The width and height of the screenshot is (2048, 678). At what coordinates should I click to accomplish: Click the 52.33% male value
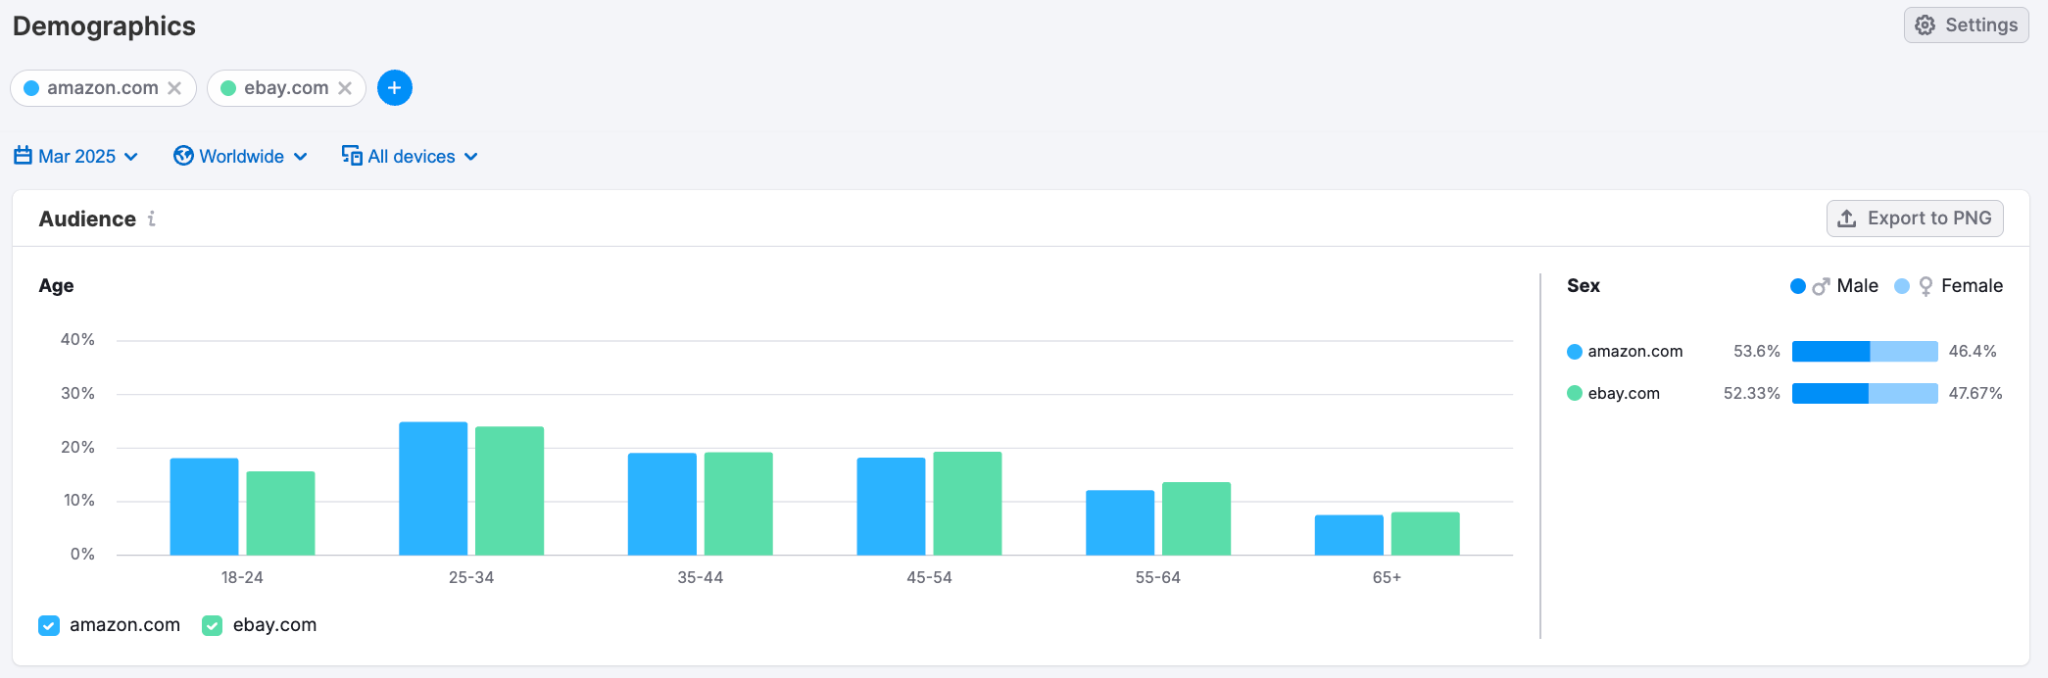[x=1752, y=393]
